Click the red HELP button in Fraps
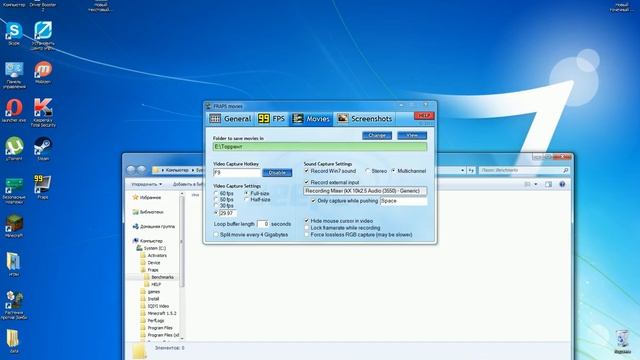The height and width of the screenshot is (360, 640). point(424,116)
